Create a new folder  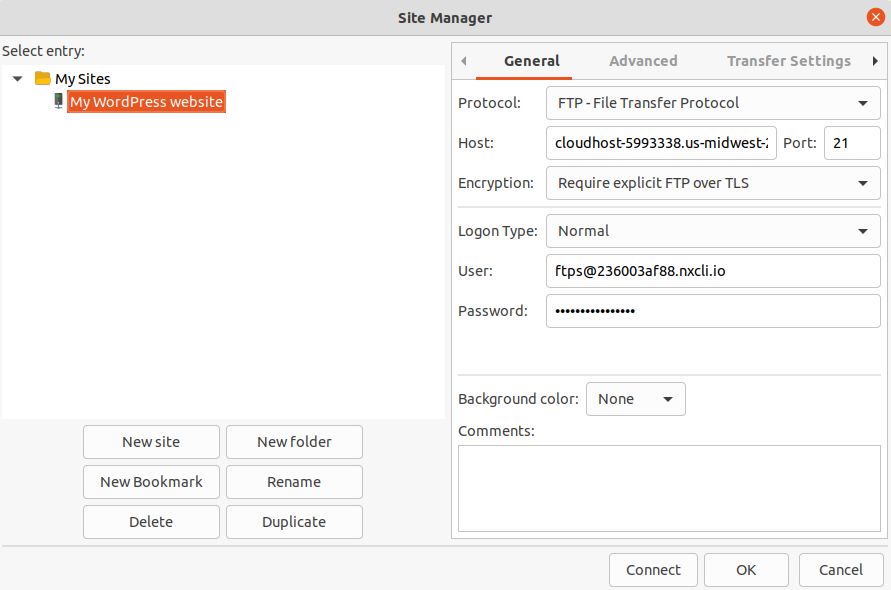click(294, 442)
